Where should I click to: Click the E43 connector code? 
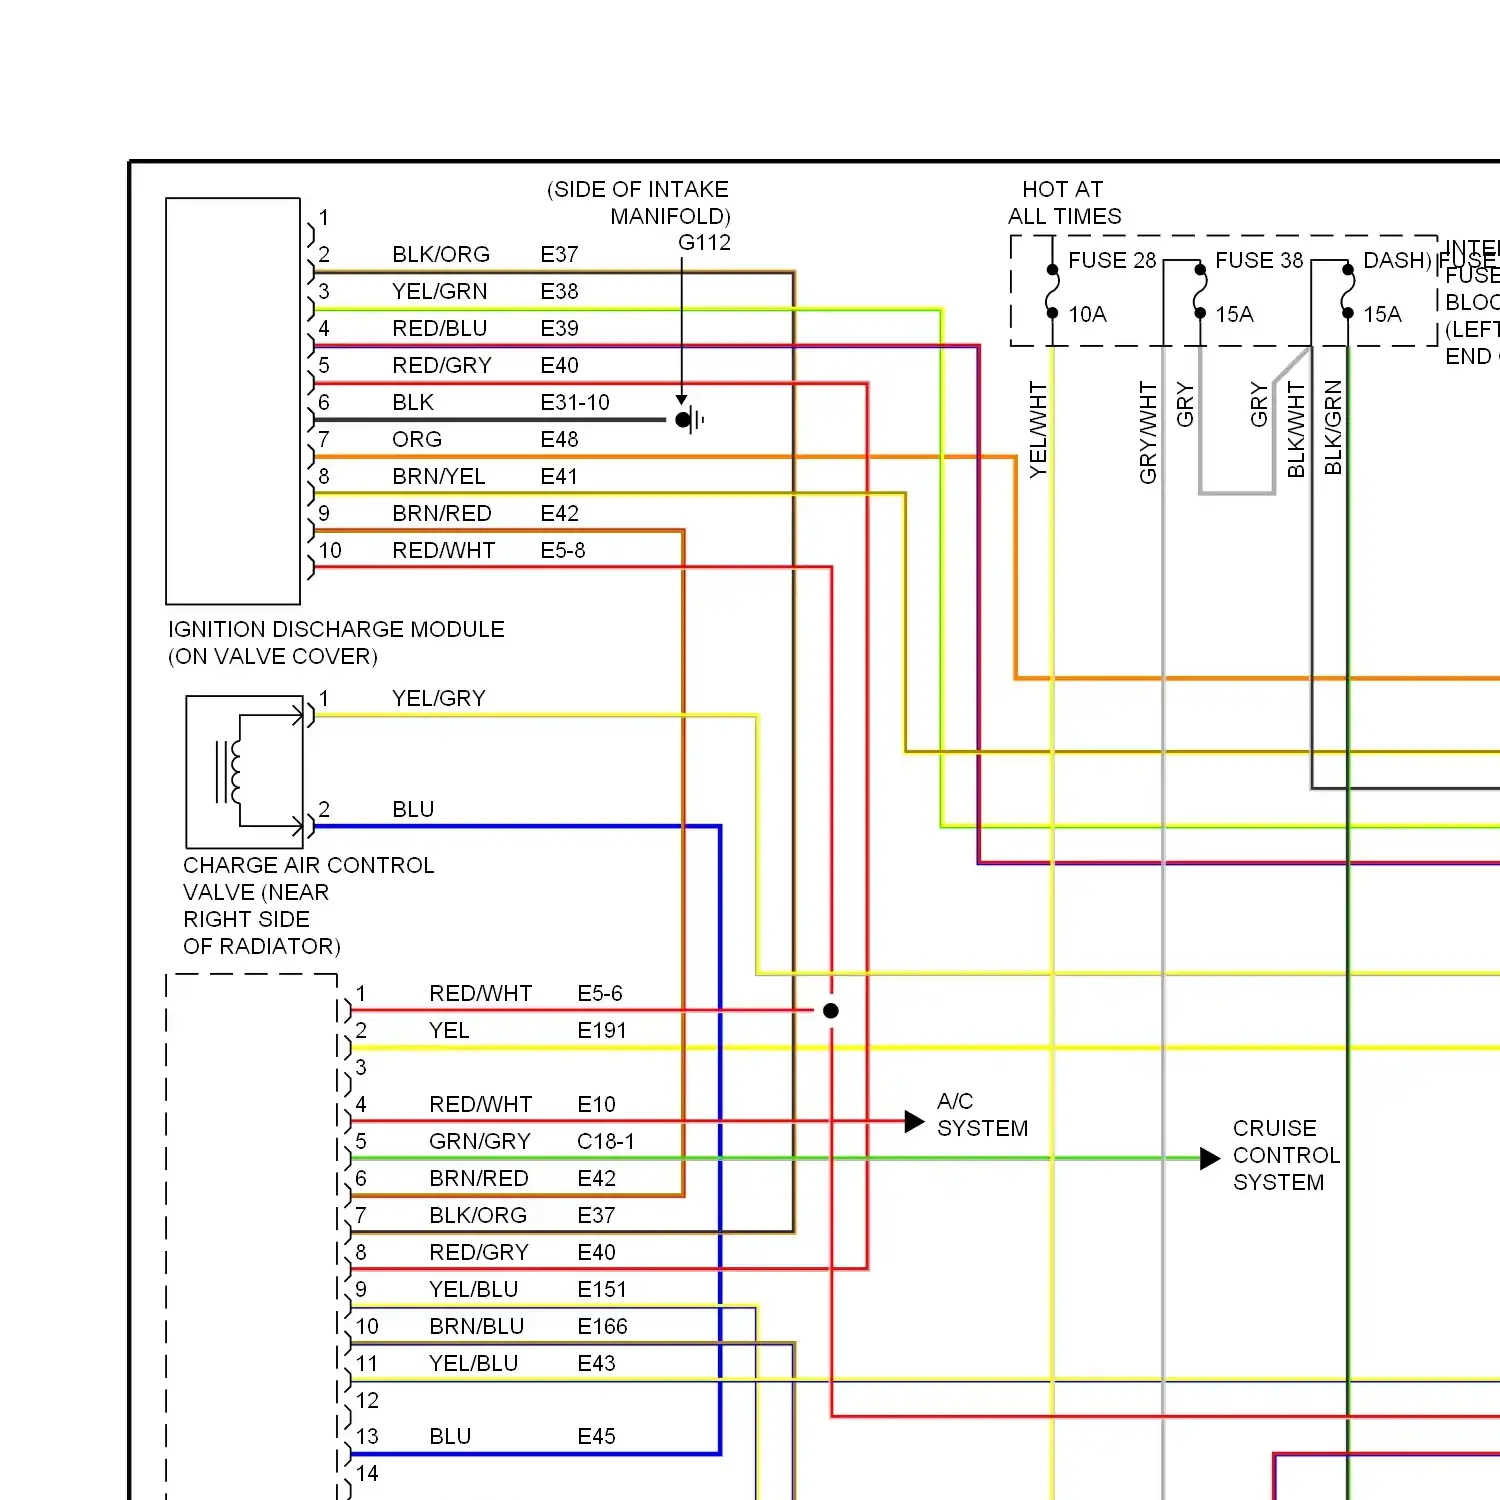click(596, 1364)
